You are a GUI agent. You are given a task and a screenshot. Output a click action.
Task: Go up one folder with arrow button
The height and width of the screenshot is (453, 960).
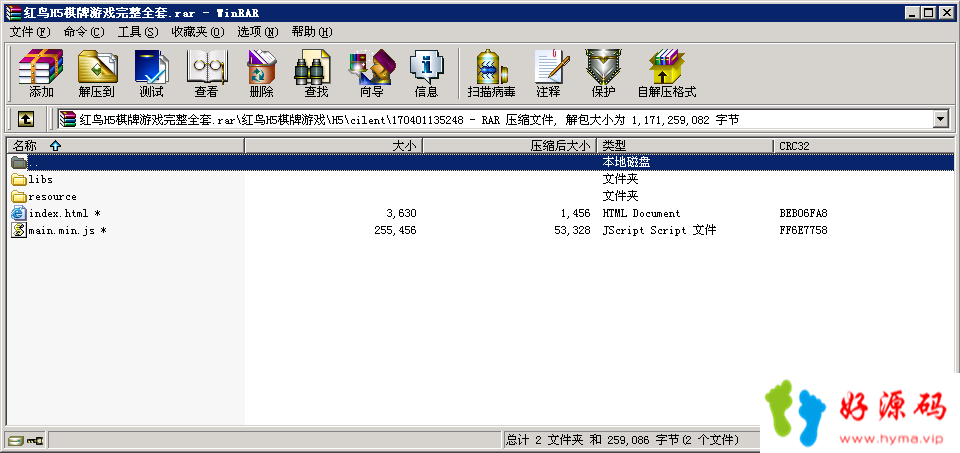point(25,119)
